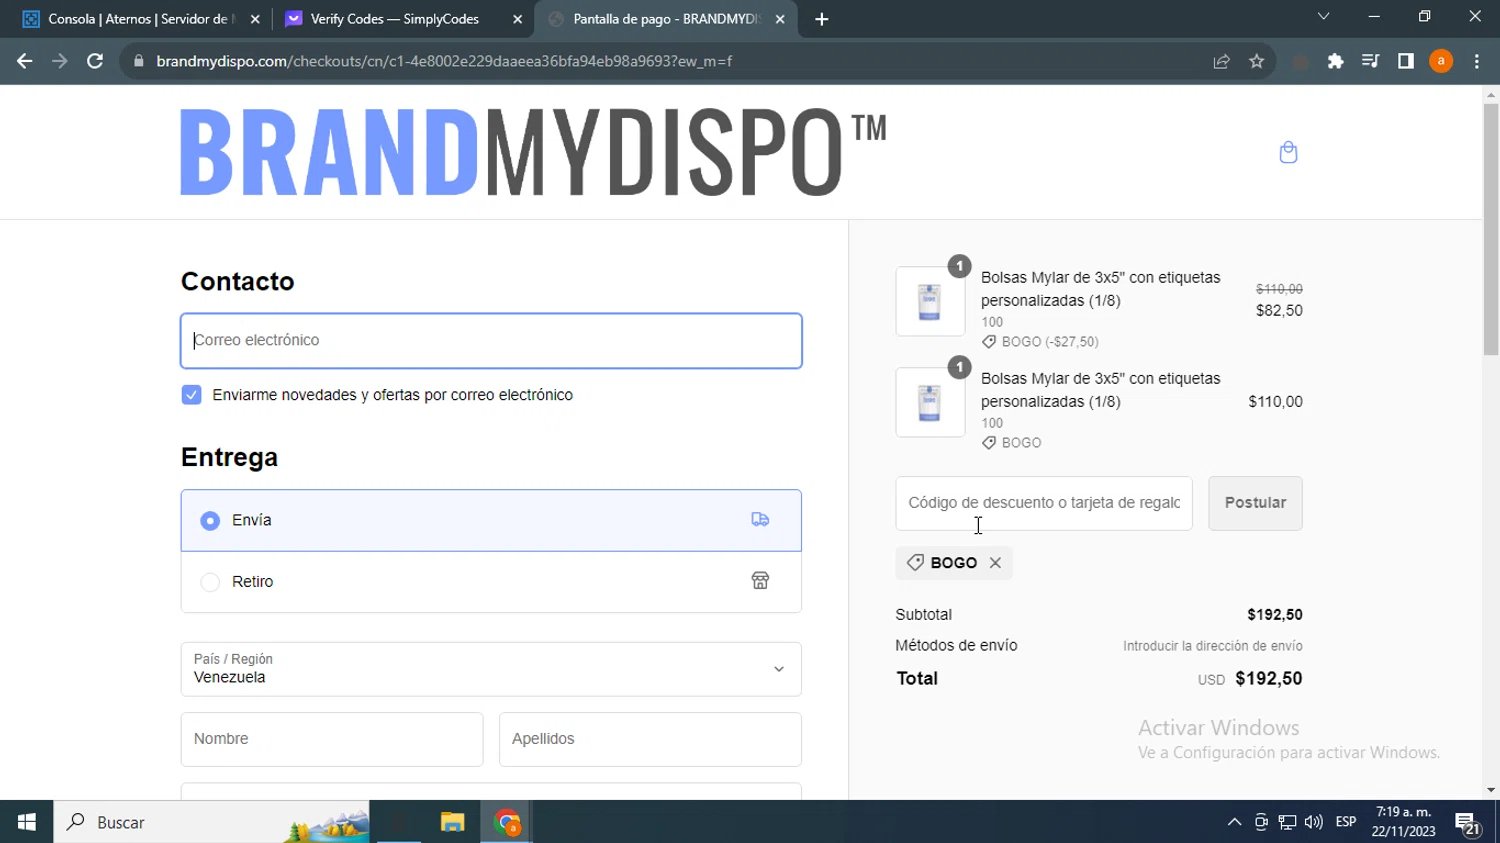Click the Subtotal label
The width and height of the screenshot is (1500, 843).
point(924,615)
